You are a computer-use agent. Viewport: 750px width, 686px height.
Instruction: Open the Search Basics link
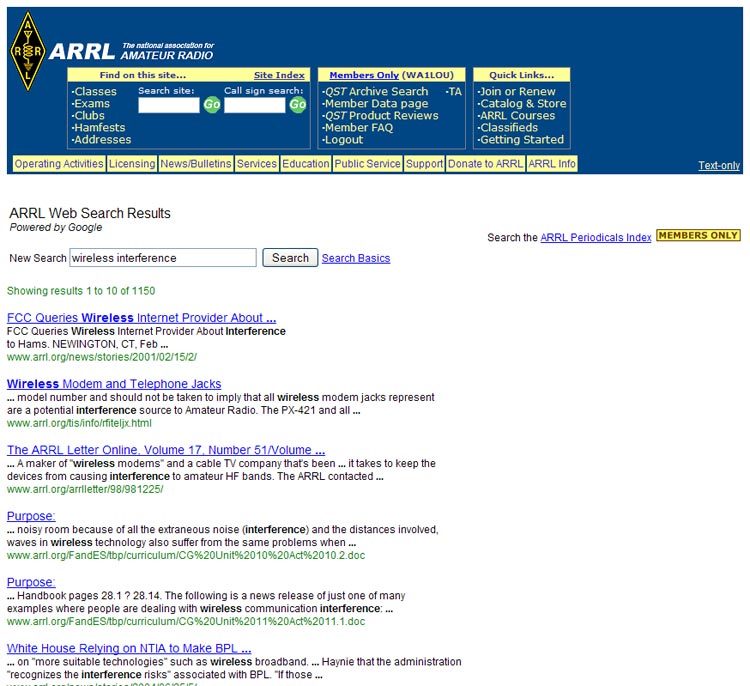pyautogui.click(x=356, y=258)
